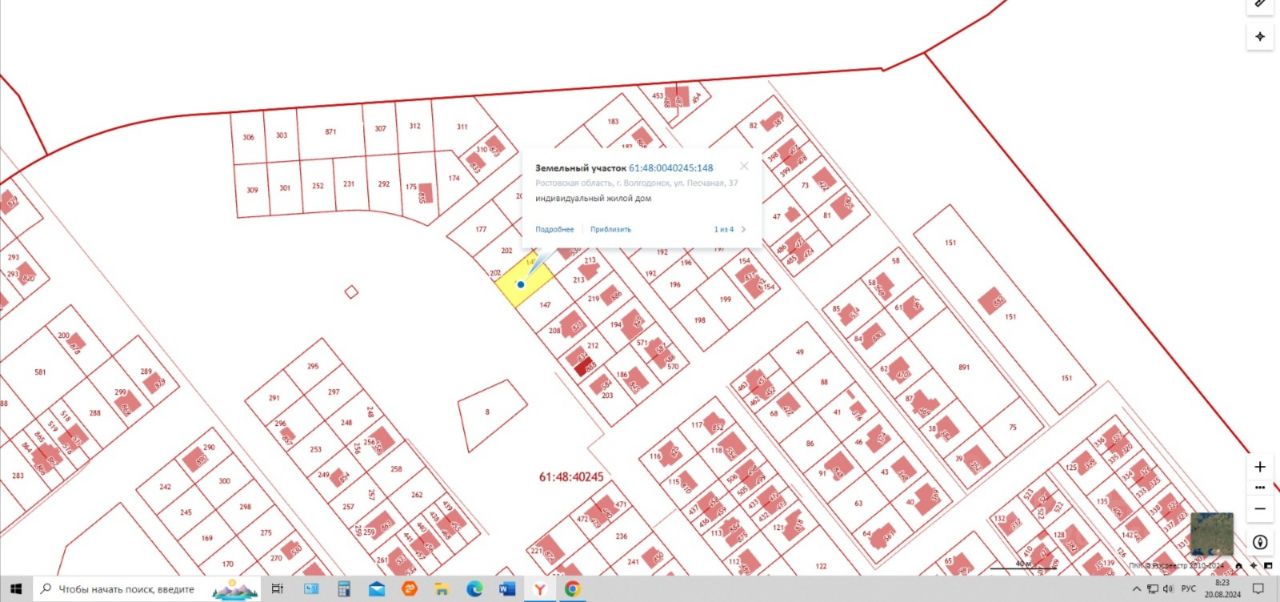Select the parcel labeled 297
1280x602 pixels.
[x=334, y=392]
